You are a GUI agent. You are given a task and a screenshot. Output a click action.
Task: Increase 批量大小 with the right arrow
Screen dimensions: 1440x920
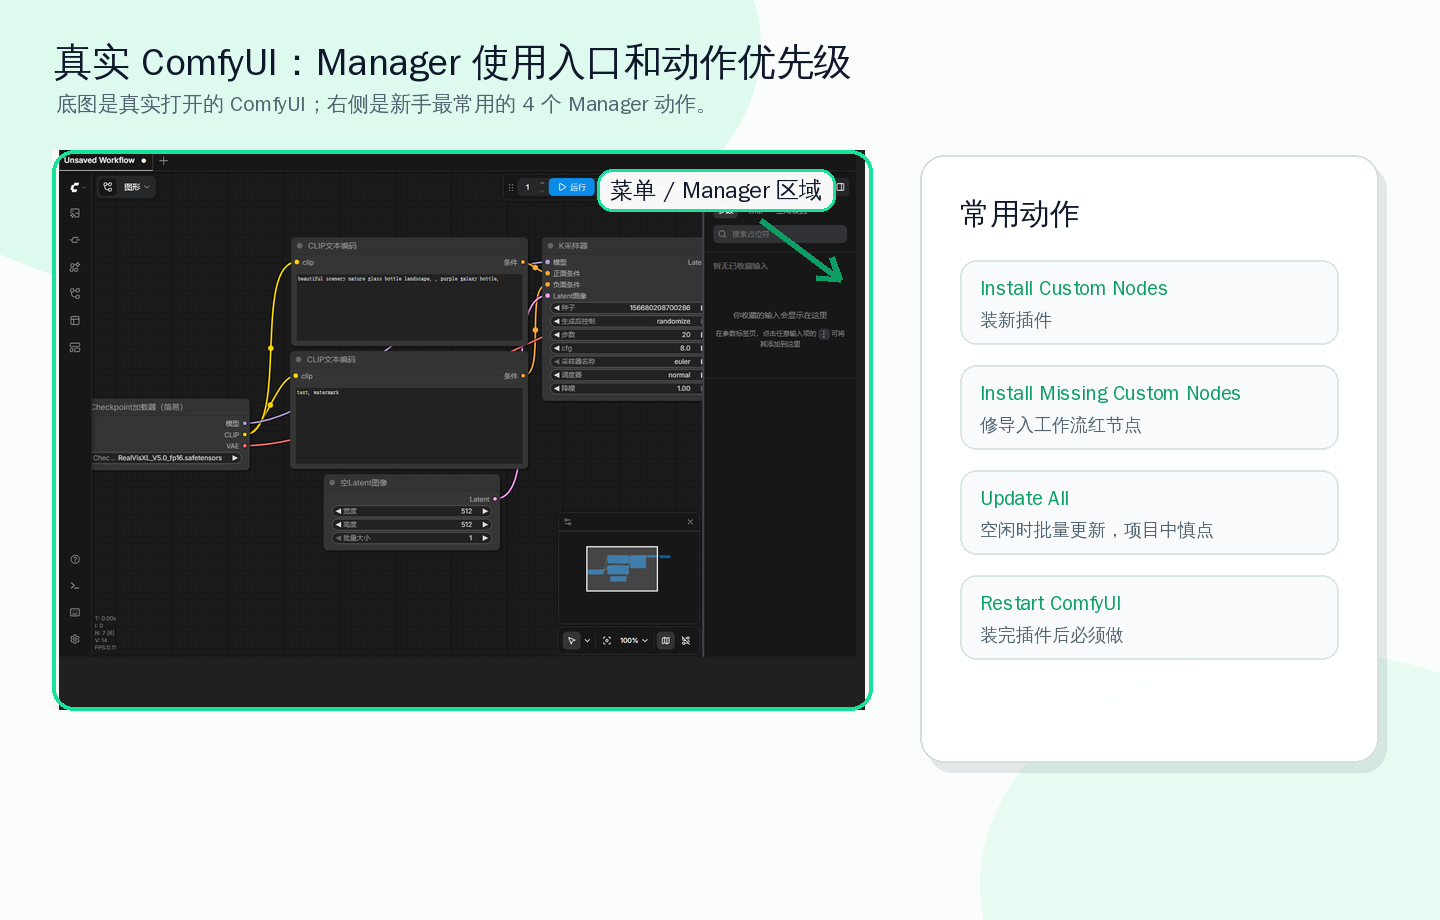click(485, 538)
